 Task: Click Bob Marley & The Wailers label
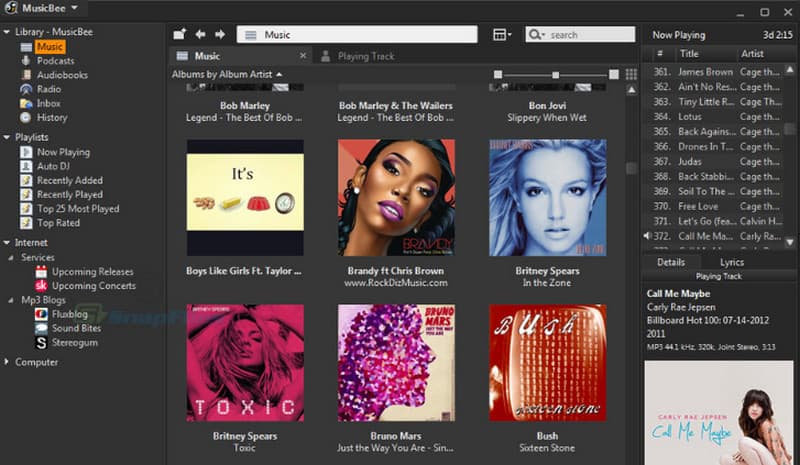396,106
